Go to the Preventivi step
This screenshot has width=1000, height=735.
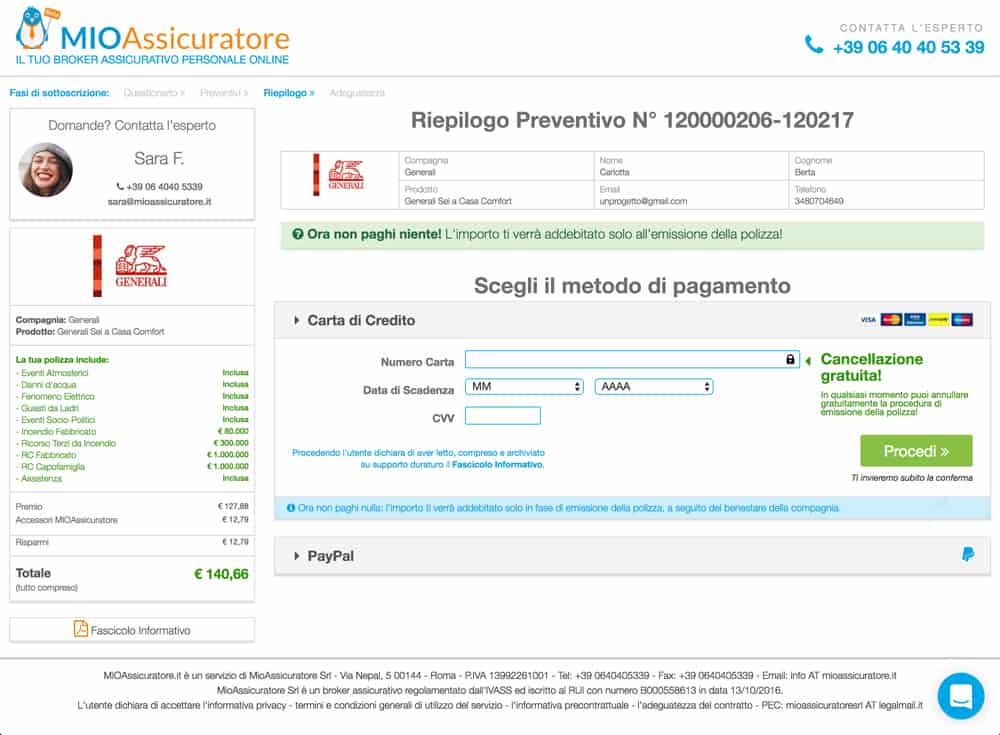(x=224, y=93)
